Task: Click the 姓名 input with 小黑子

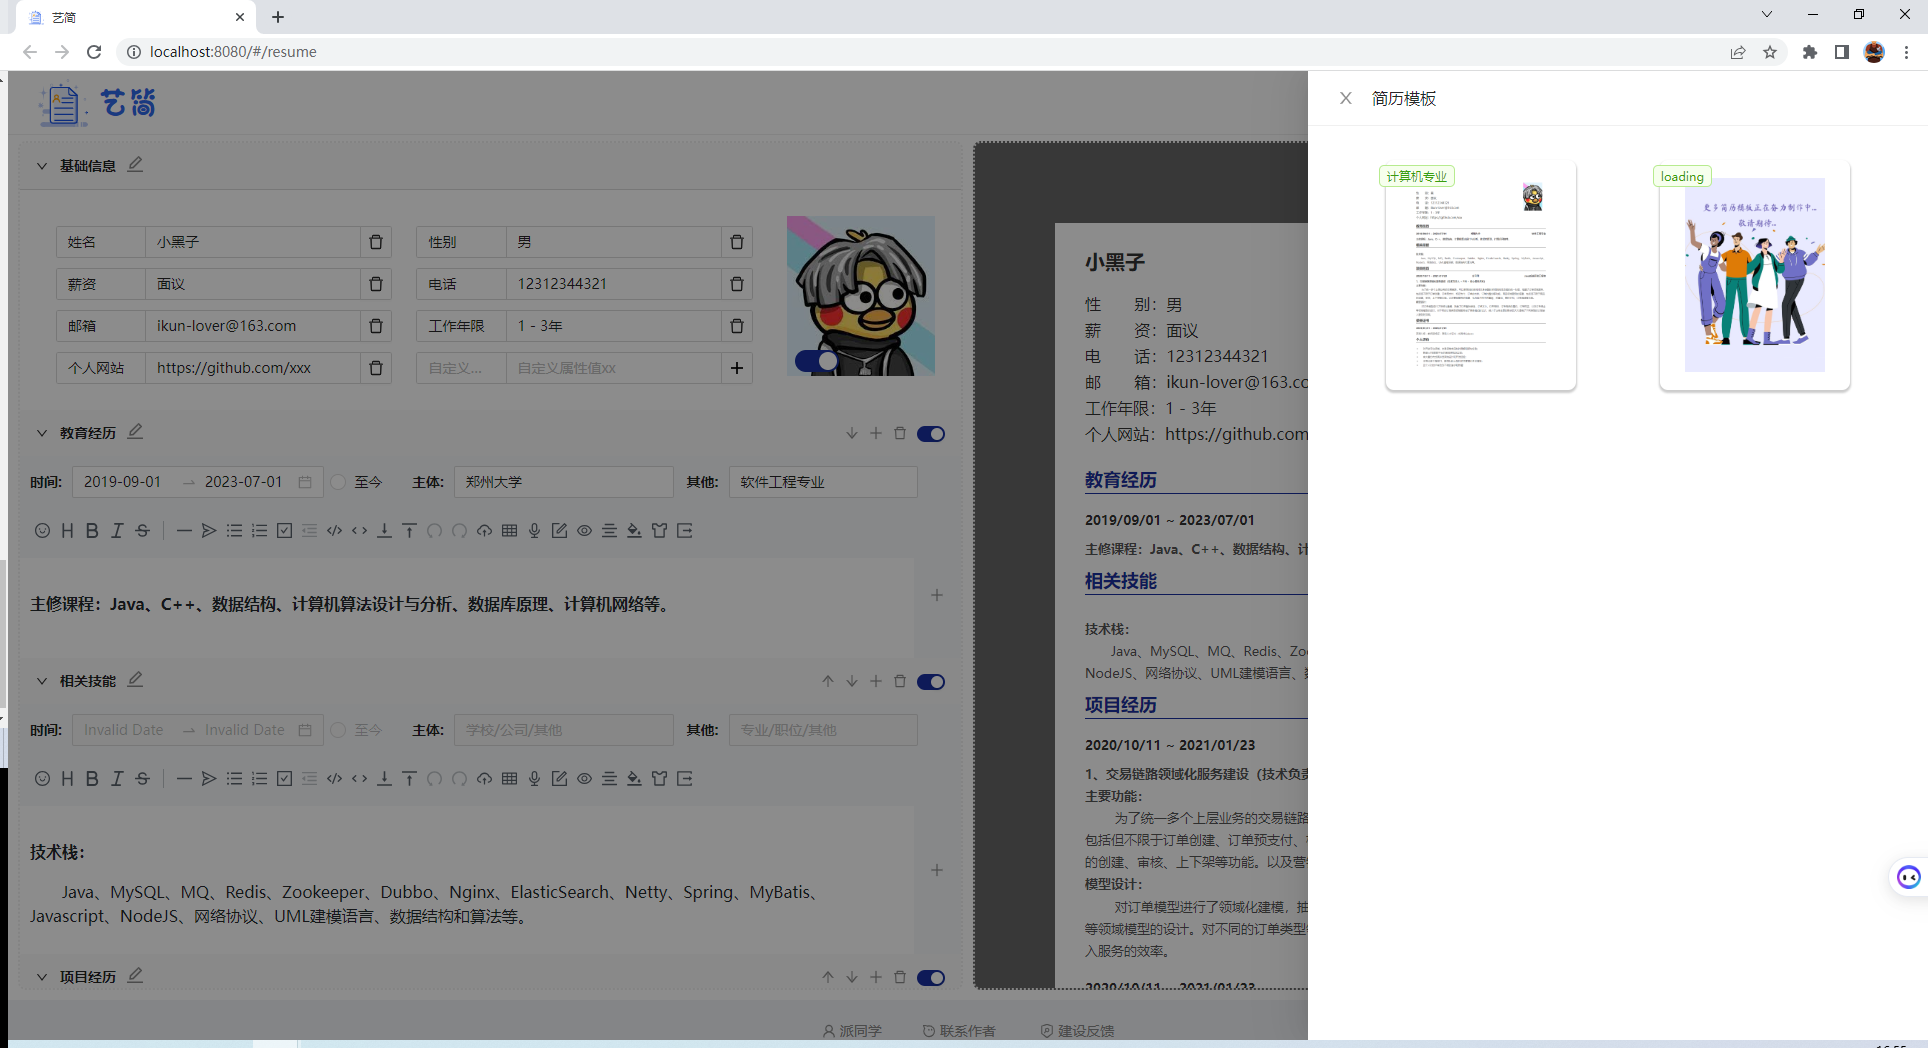Action: point(252,242)
